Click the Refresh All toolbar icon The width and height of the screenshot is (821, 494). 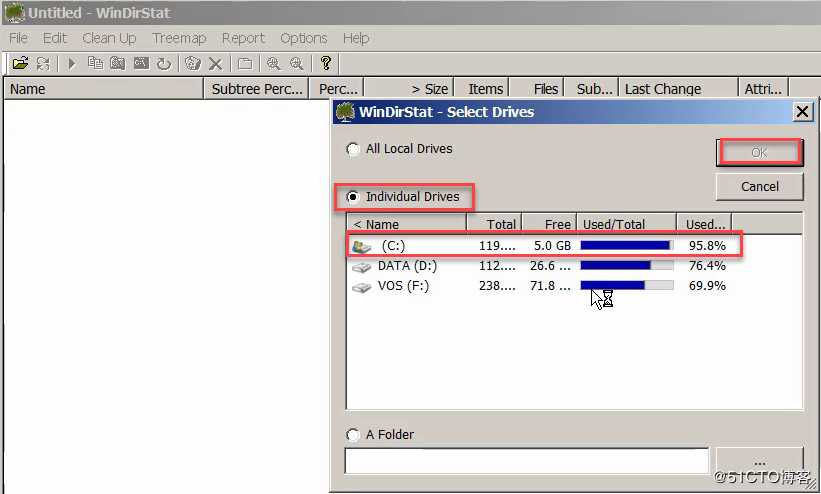(43, 64)
